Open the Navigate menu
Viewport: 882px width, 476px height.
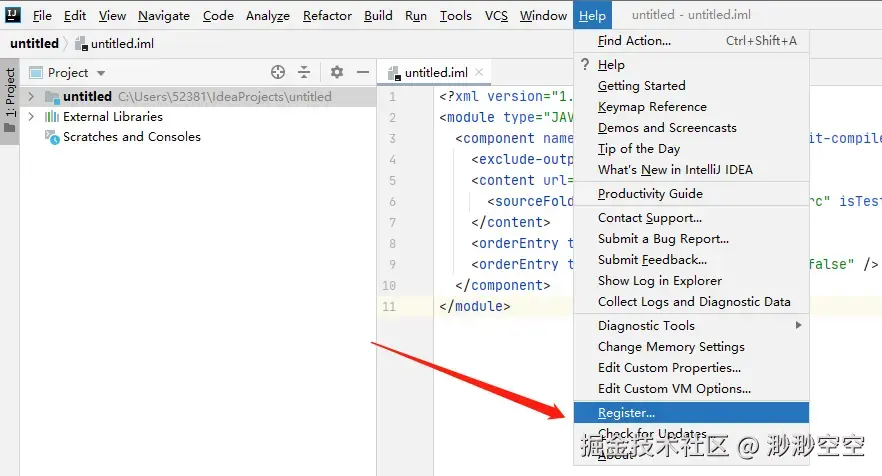pos(164,16)
